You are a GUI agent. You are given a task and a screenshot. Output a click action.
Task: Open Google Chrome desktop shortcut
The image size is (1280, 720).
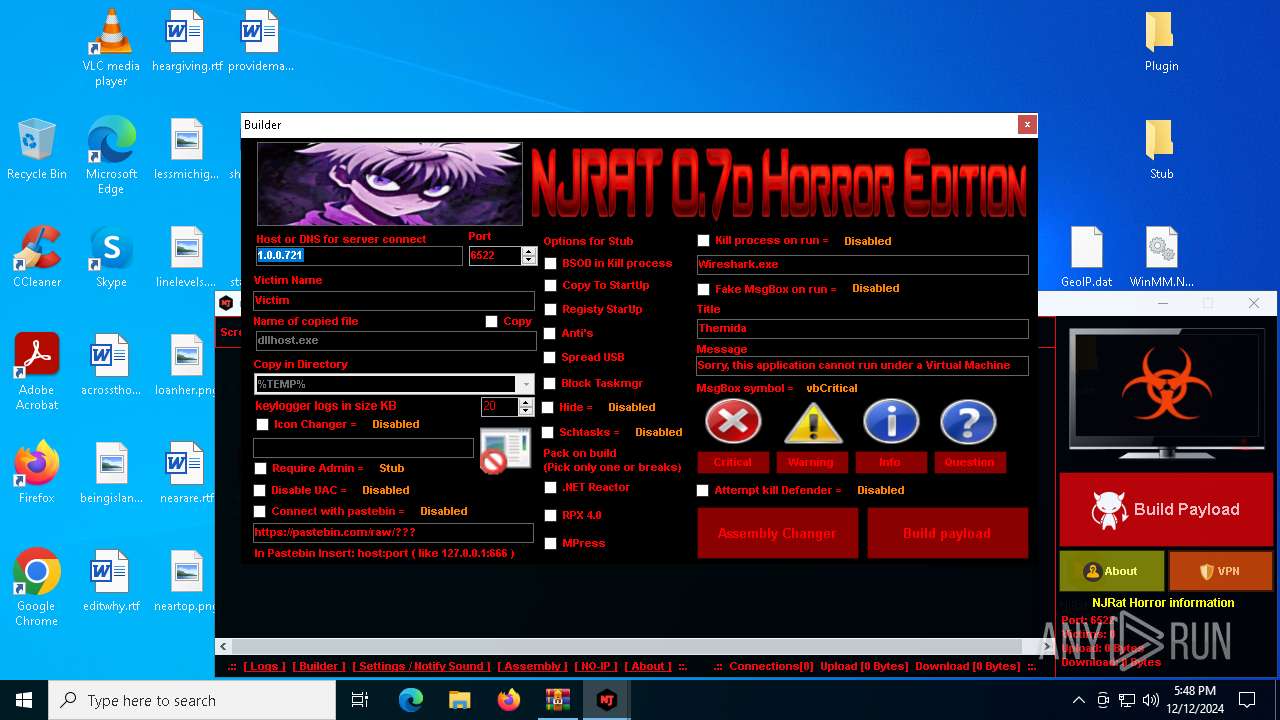[x=37, y=587]
